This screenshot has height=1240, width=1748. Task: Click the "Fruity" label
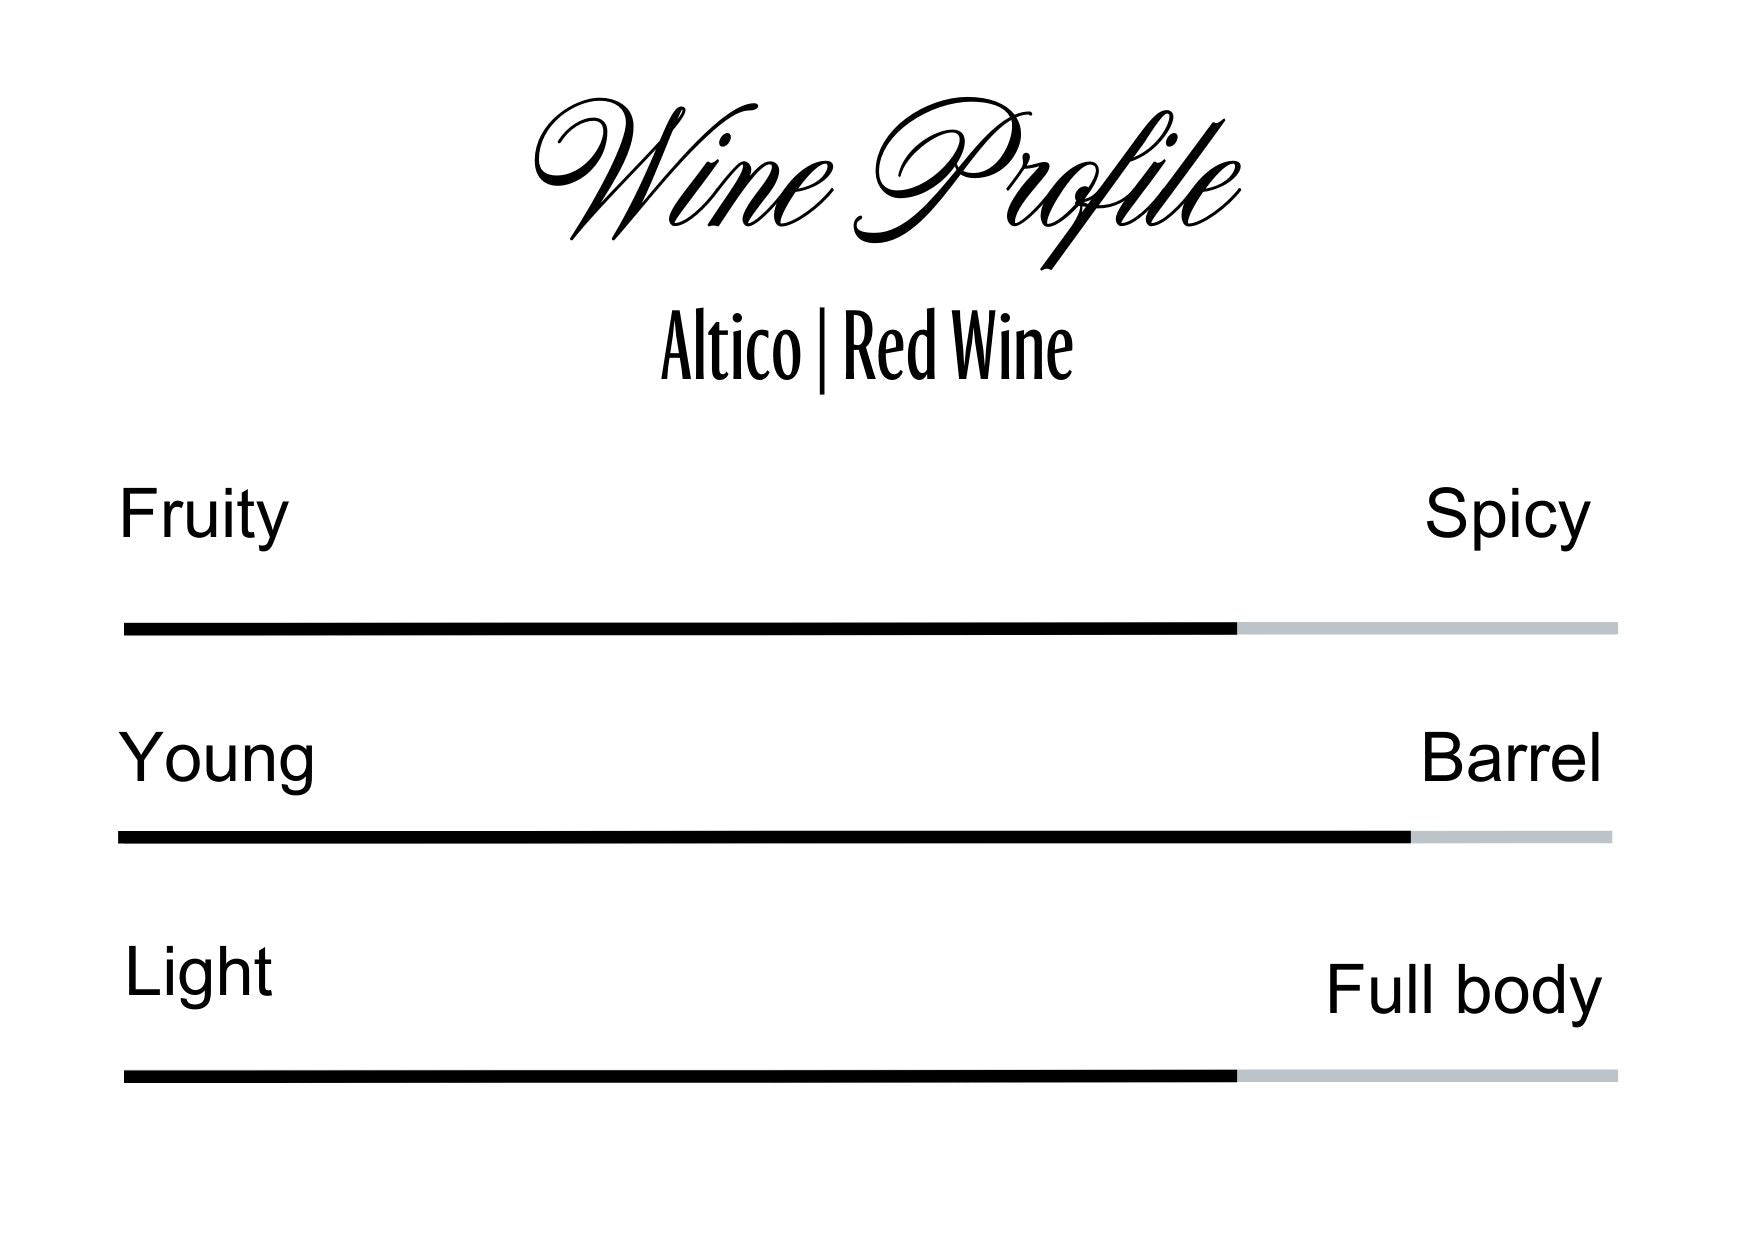pyautogui.click(x=203, y=516)
